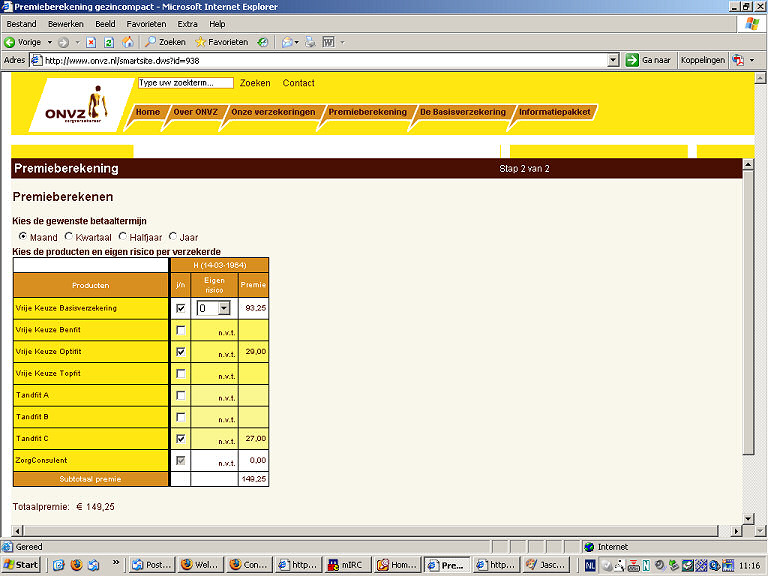The height and width of the screenshot is (576, 768).
Task: Expand the address bar dropdown
Action: pyautogui.click(x=613, y=60)
